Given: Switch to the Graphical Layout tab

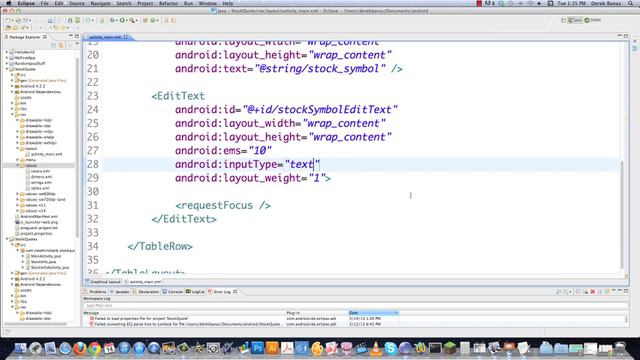Looking at the screenshot, I should pyautogui.click(x=104, y=282).
